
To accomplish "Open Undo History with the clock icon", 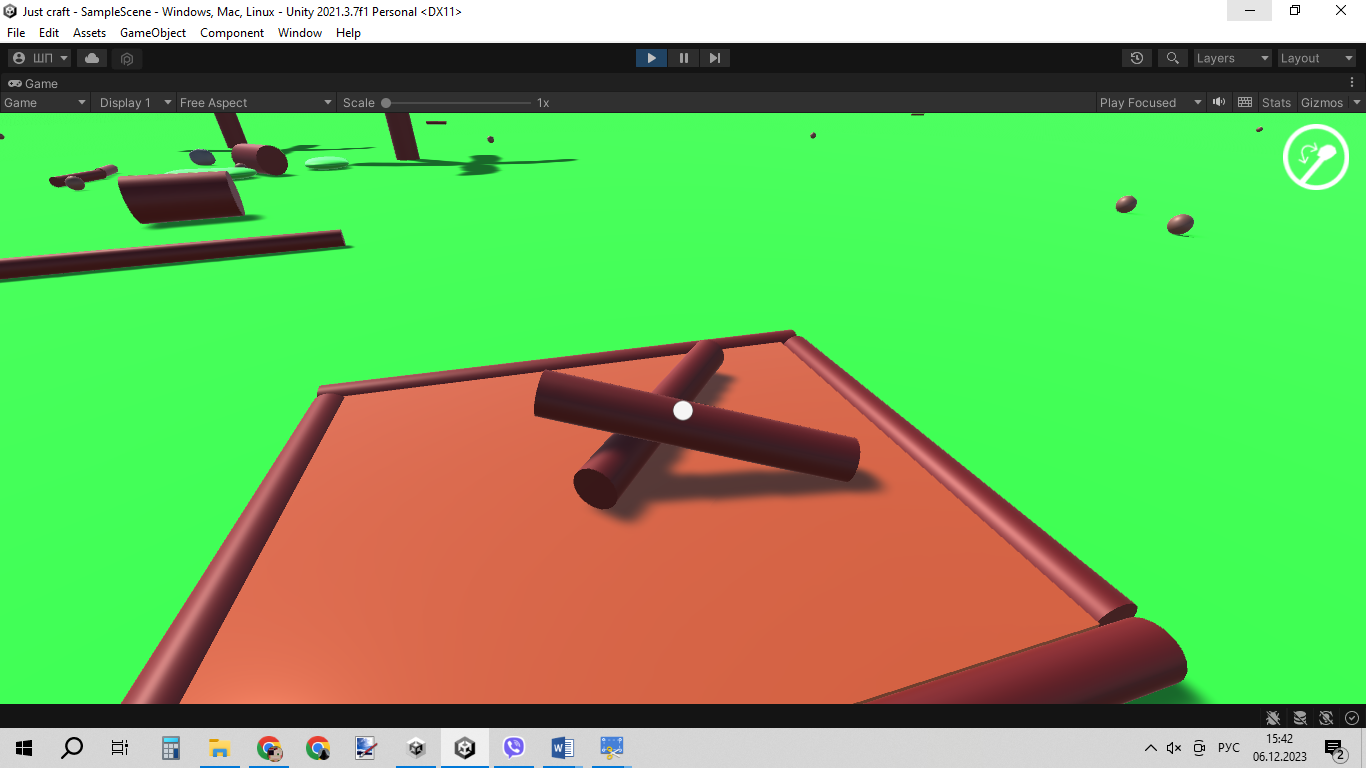I will 1137,58.
